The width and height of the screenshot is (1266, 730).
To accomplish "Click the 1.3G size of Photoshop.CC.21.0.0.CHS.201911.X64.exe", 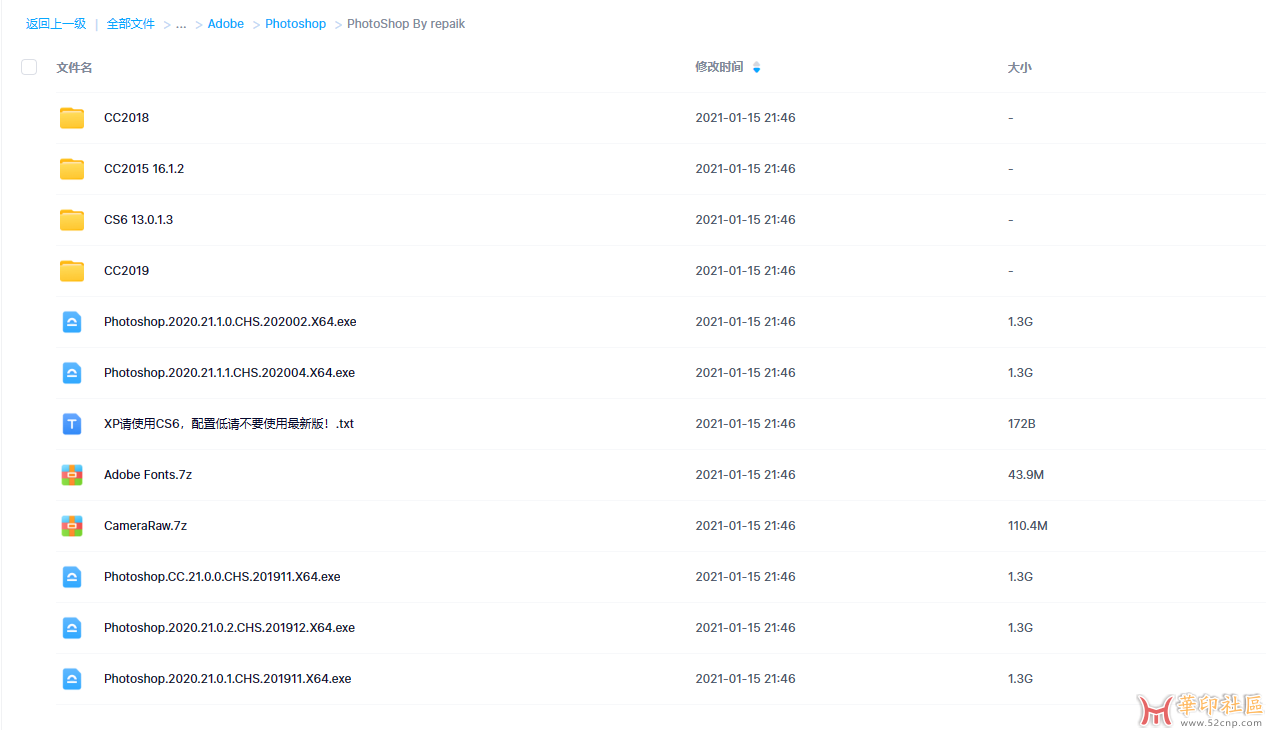I will tap(1020, 577).
